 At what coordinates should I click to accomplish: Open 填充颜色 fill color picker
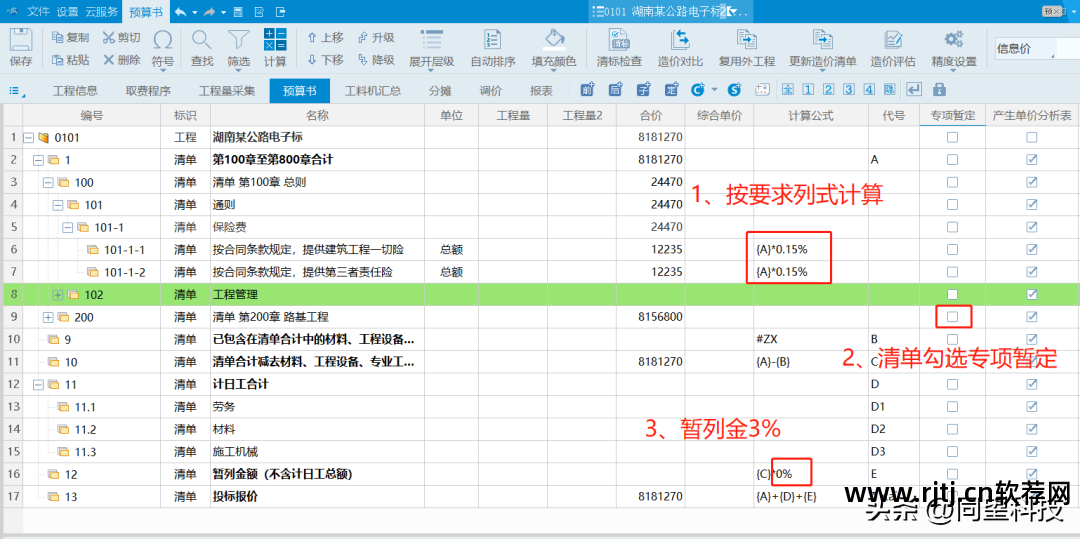(x=554, y=48)
